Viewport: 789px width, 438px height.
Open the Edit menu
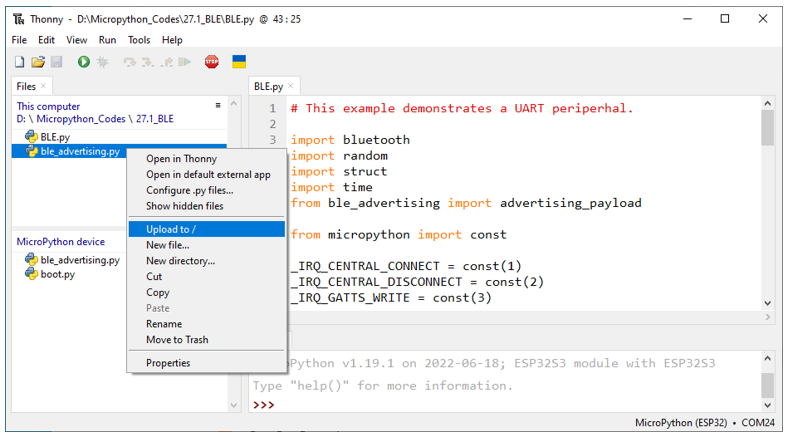(x=46, y=40)
